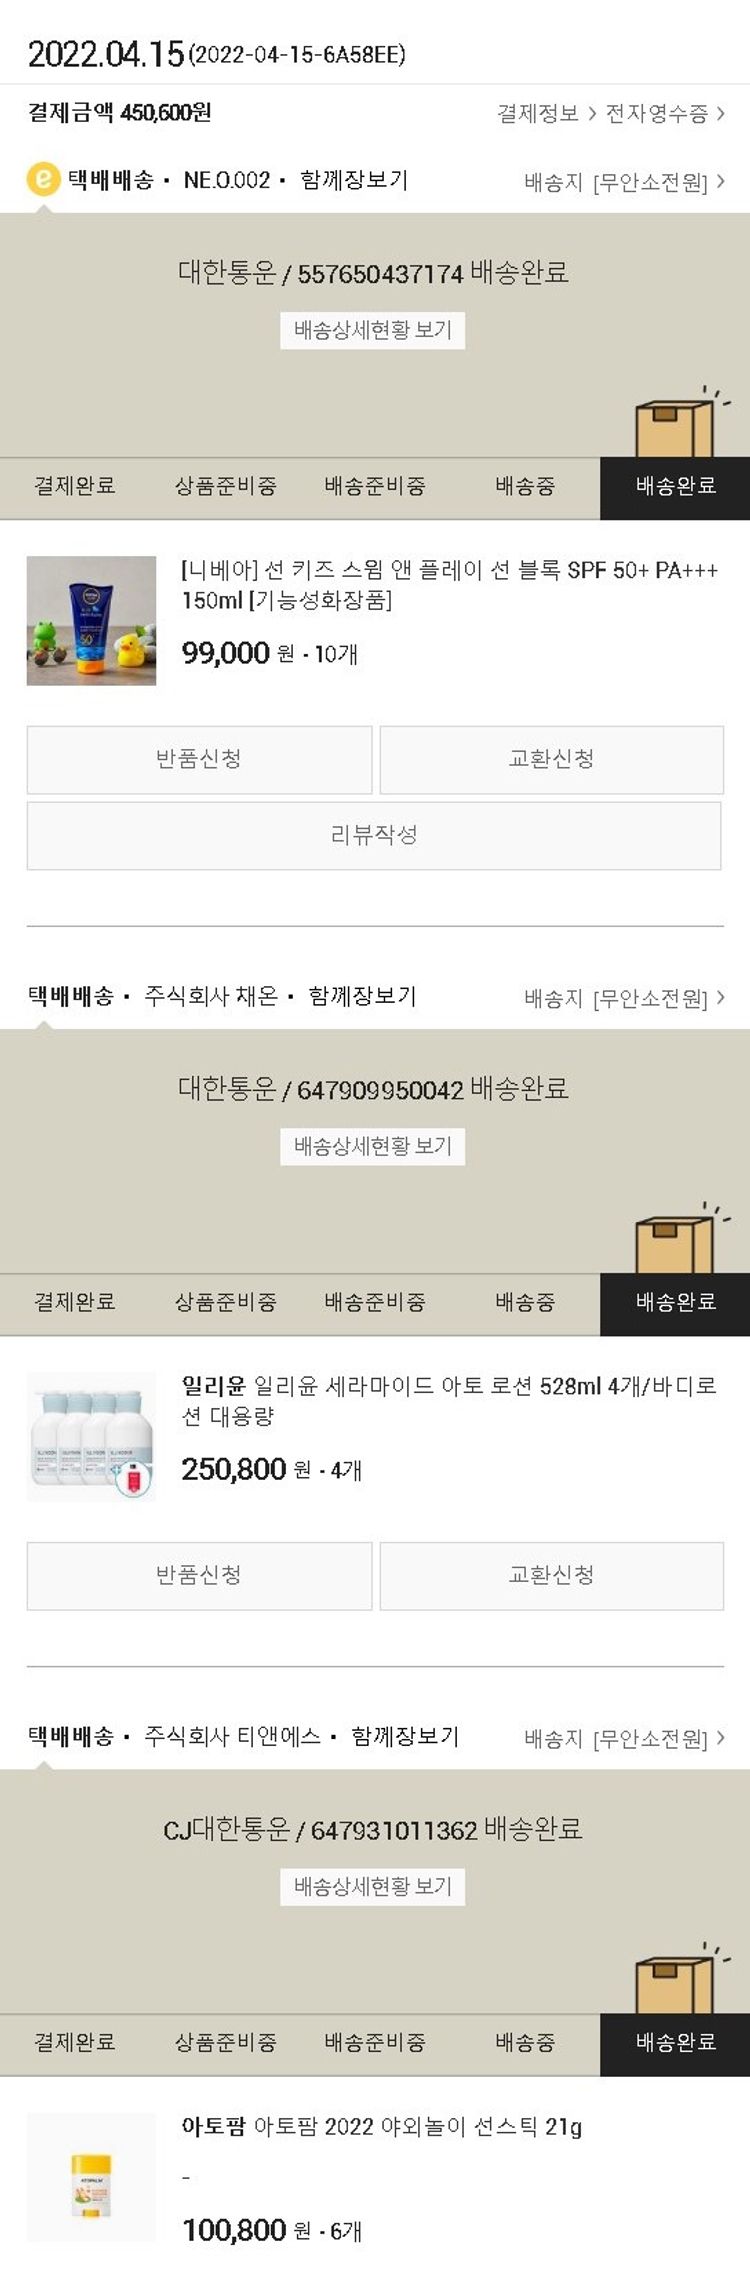Viewport: 750px width, 2284px height.
Task: Write a review with 리뷰작성
Action: pyautogui.click(x=374, y=835)
